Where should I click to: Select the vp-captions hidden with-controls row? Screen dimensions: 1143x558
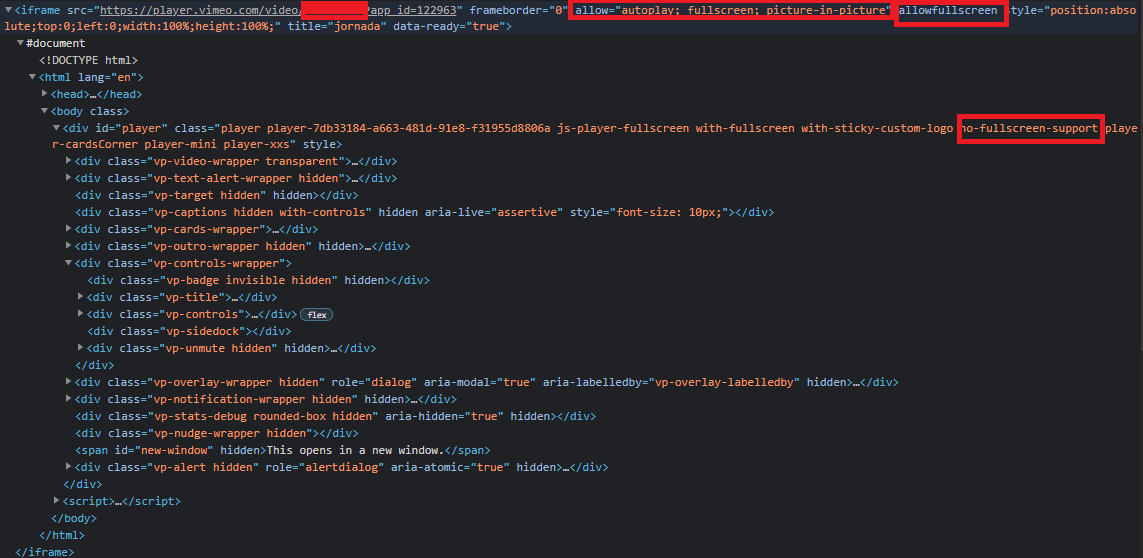pyautogui.click(x=424, y=212)
